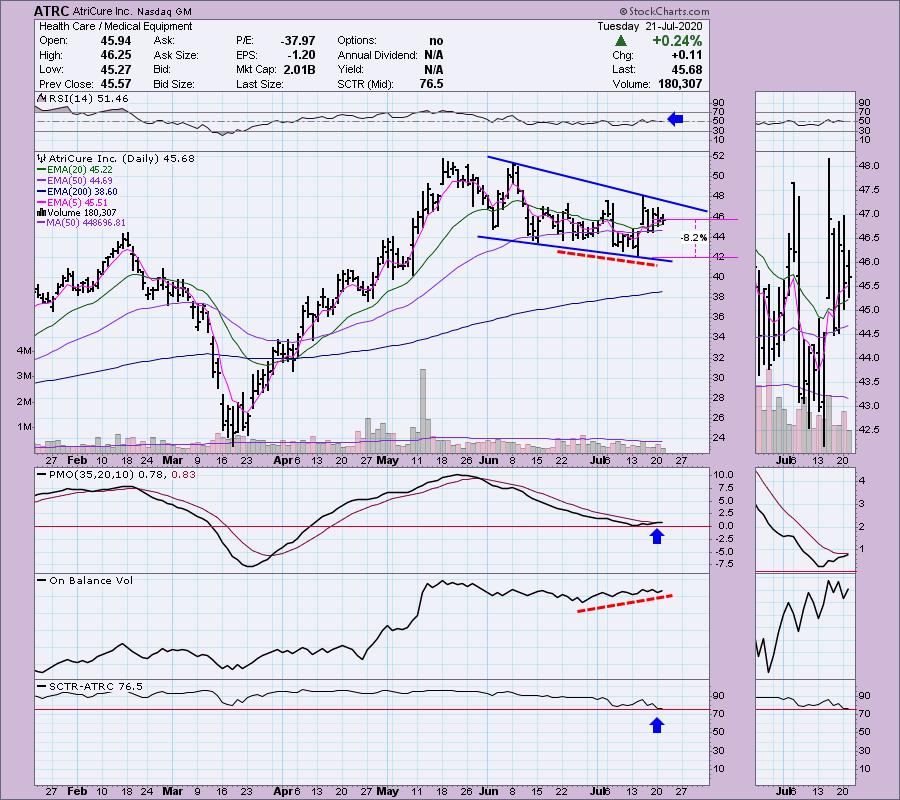900x800 pixels.
Task: Click the small icon beside RSI(14)
Action: coord(41,98)
